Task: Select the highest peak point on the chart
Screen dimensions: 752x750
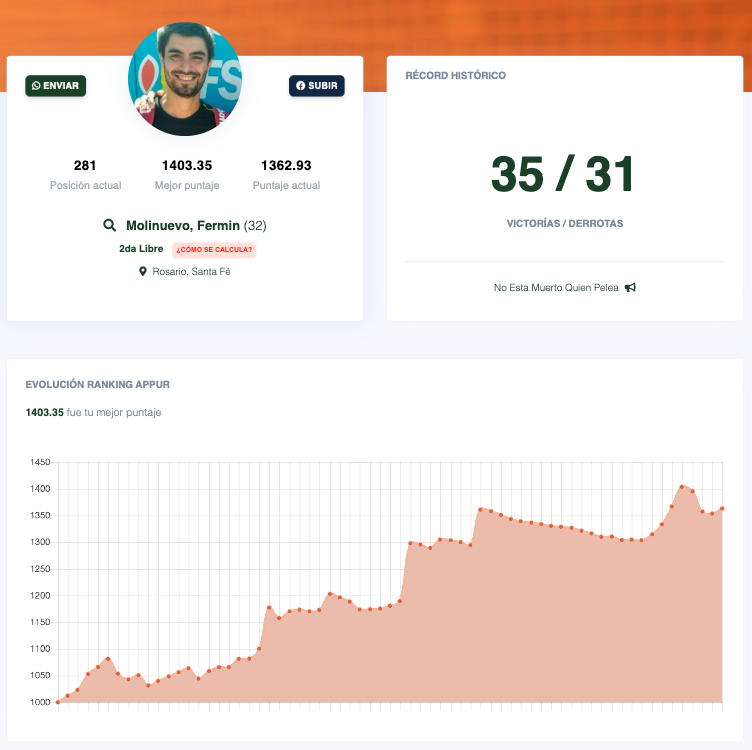Action: pos(682,487)
